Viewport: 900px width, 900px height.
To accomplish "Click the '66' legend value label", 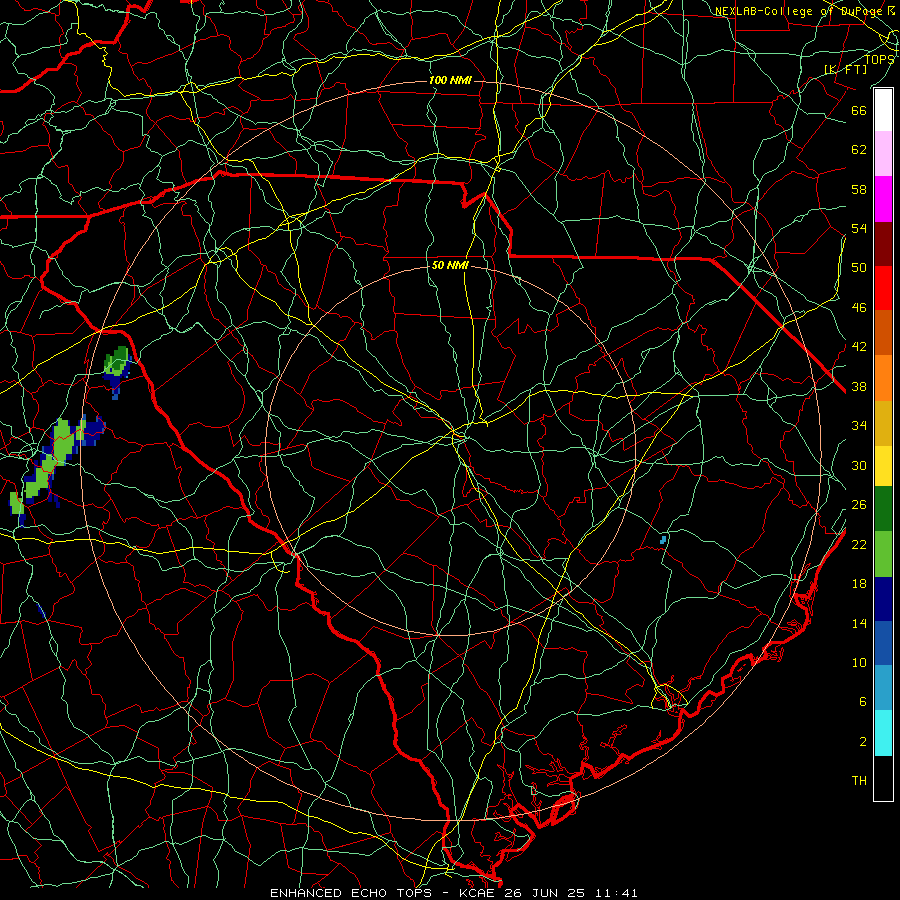I will point(859,110).
